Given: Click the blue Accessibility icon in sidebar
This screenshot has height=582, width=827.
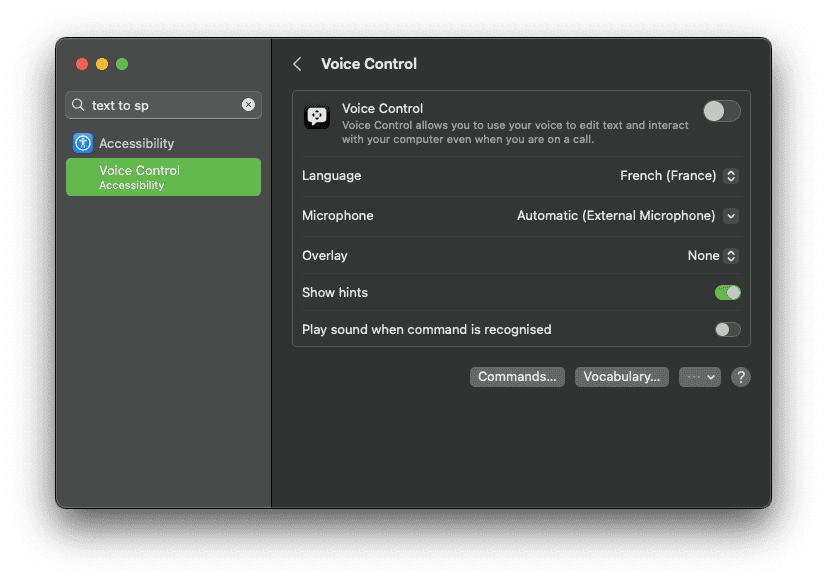Looking at the screenshot, I should click(83, 143).
